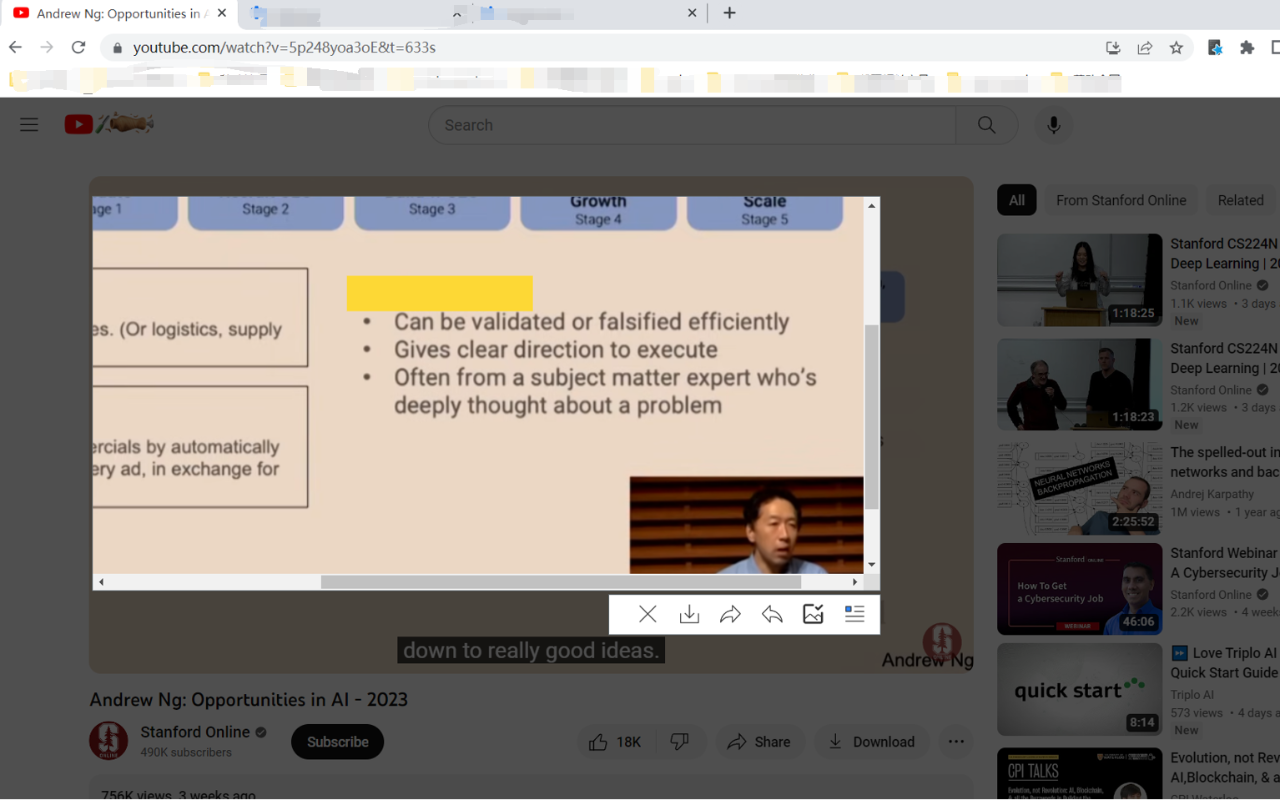Focus the YouTube search field
This screenshot has height=800, width=1280.
[x=692, y=125]
